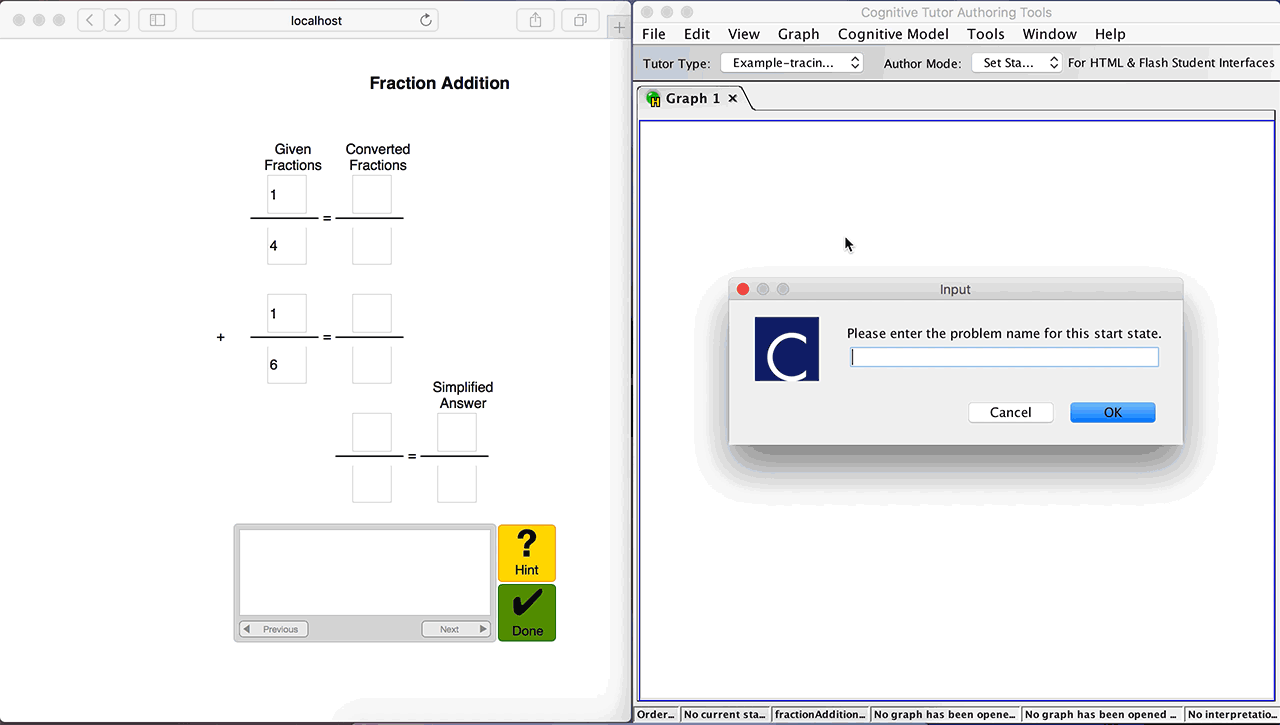The height and width of the screenshot is (725, 1280).
Task: Open the Graph menu
Action: 798,33
